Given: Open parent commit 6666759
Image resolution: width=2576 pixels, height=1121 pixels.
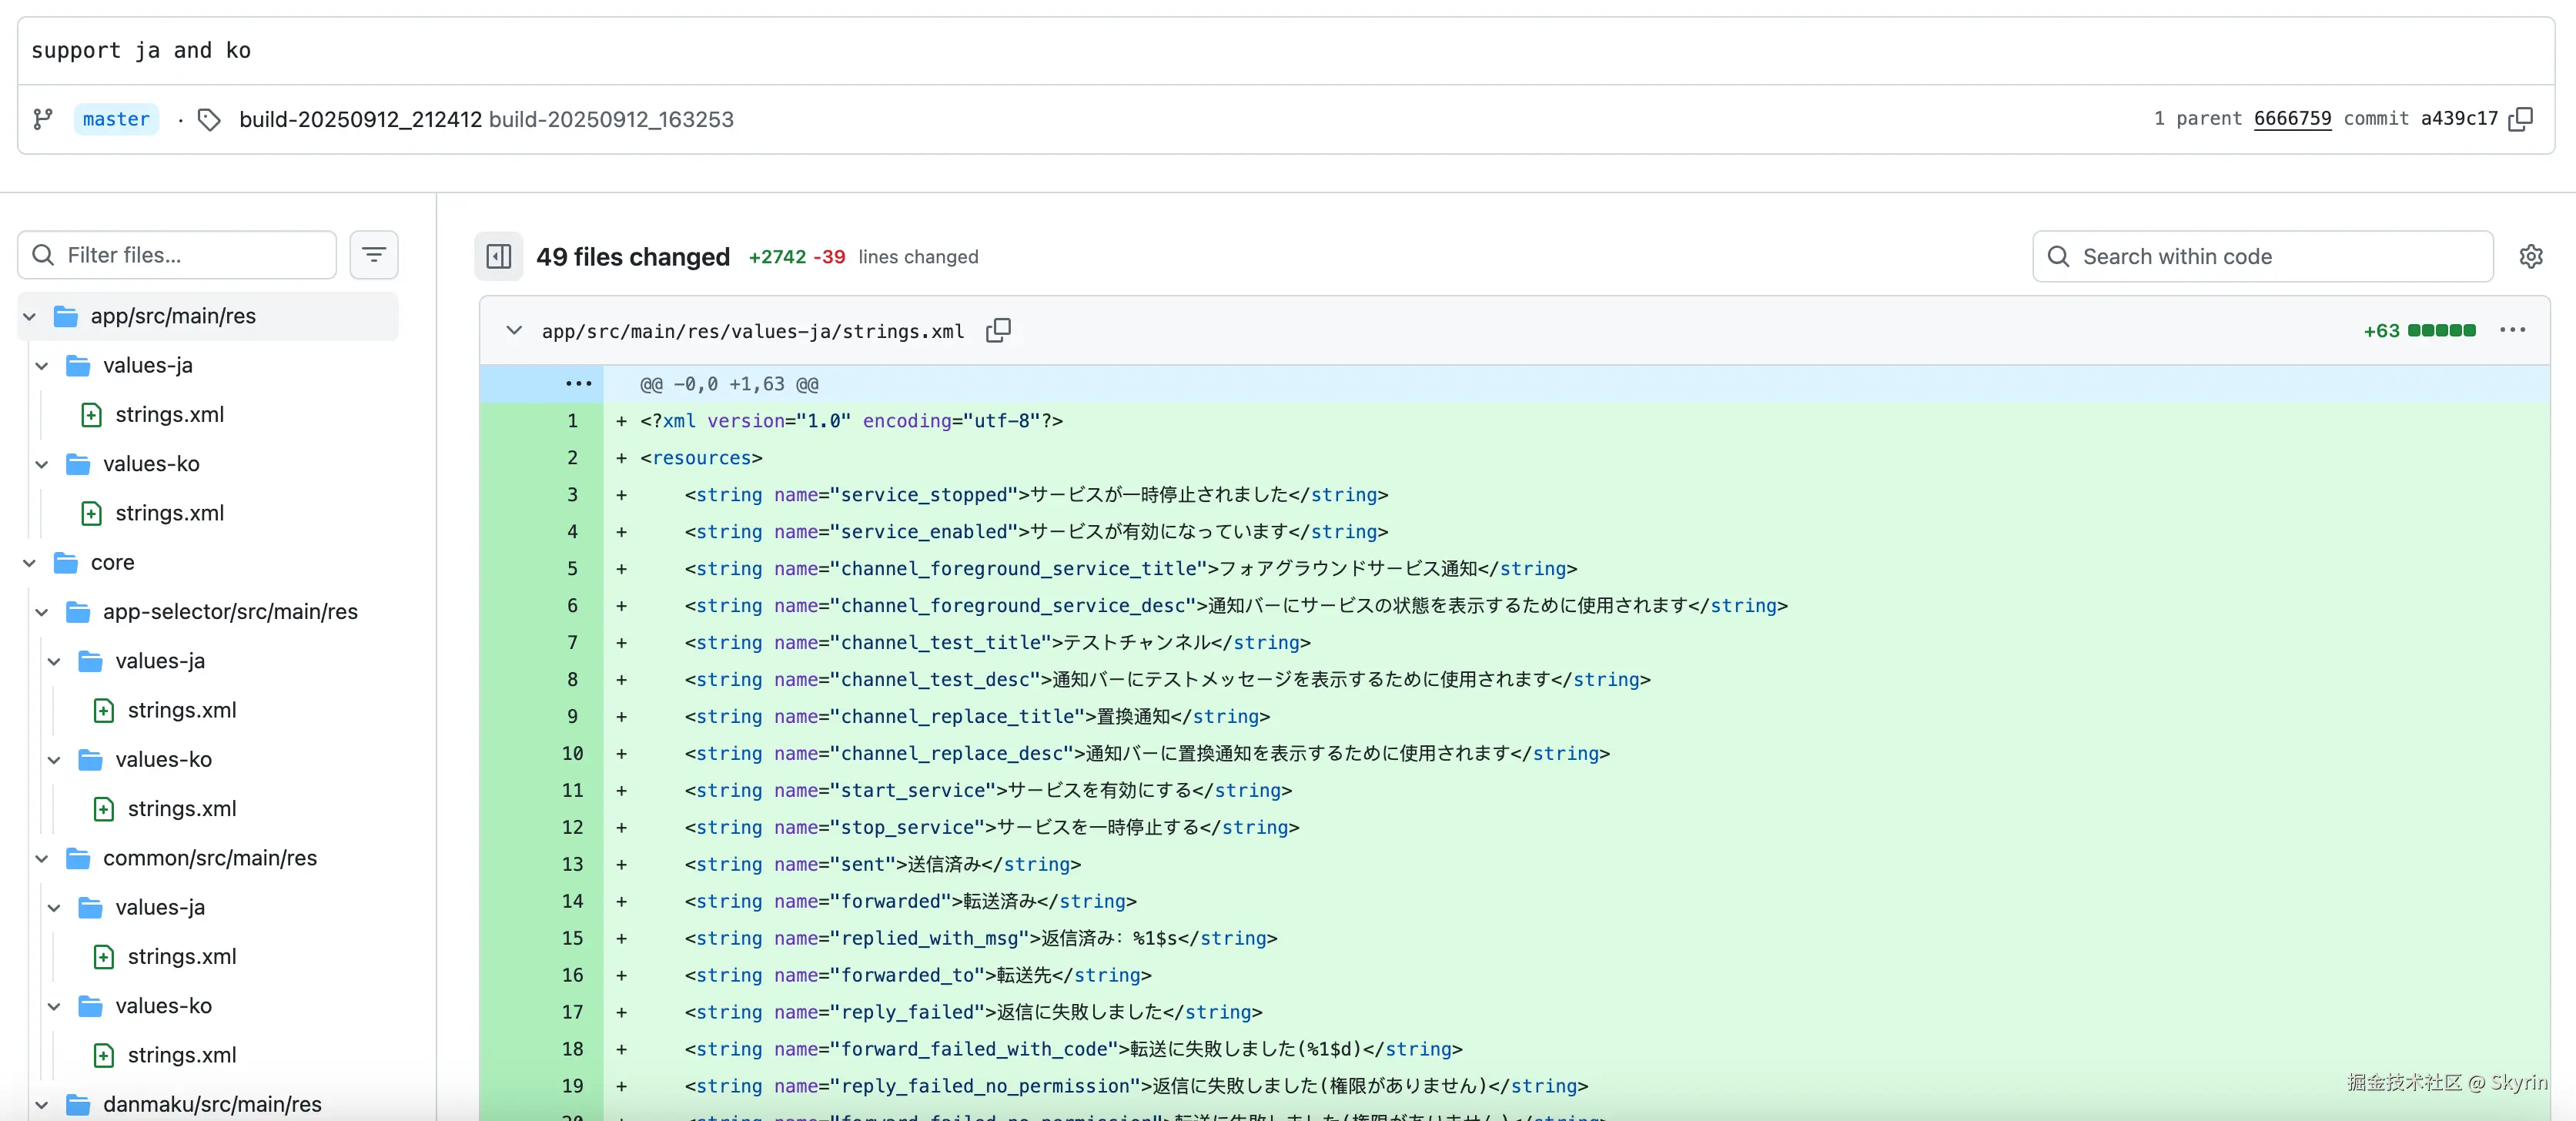Looking at the screenshot, I should [x=2291, y=119].
